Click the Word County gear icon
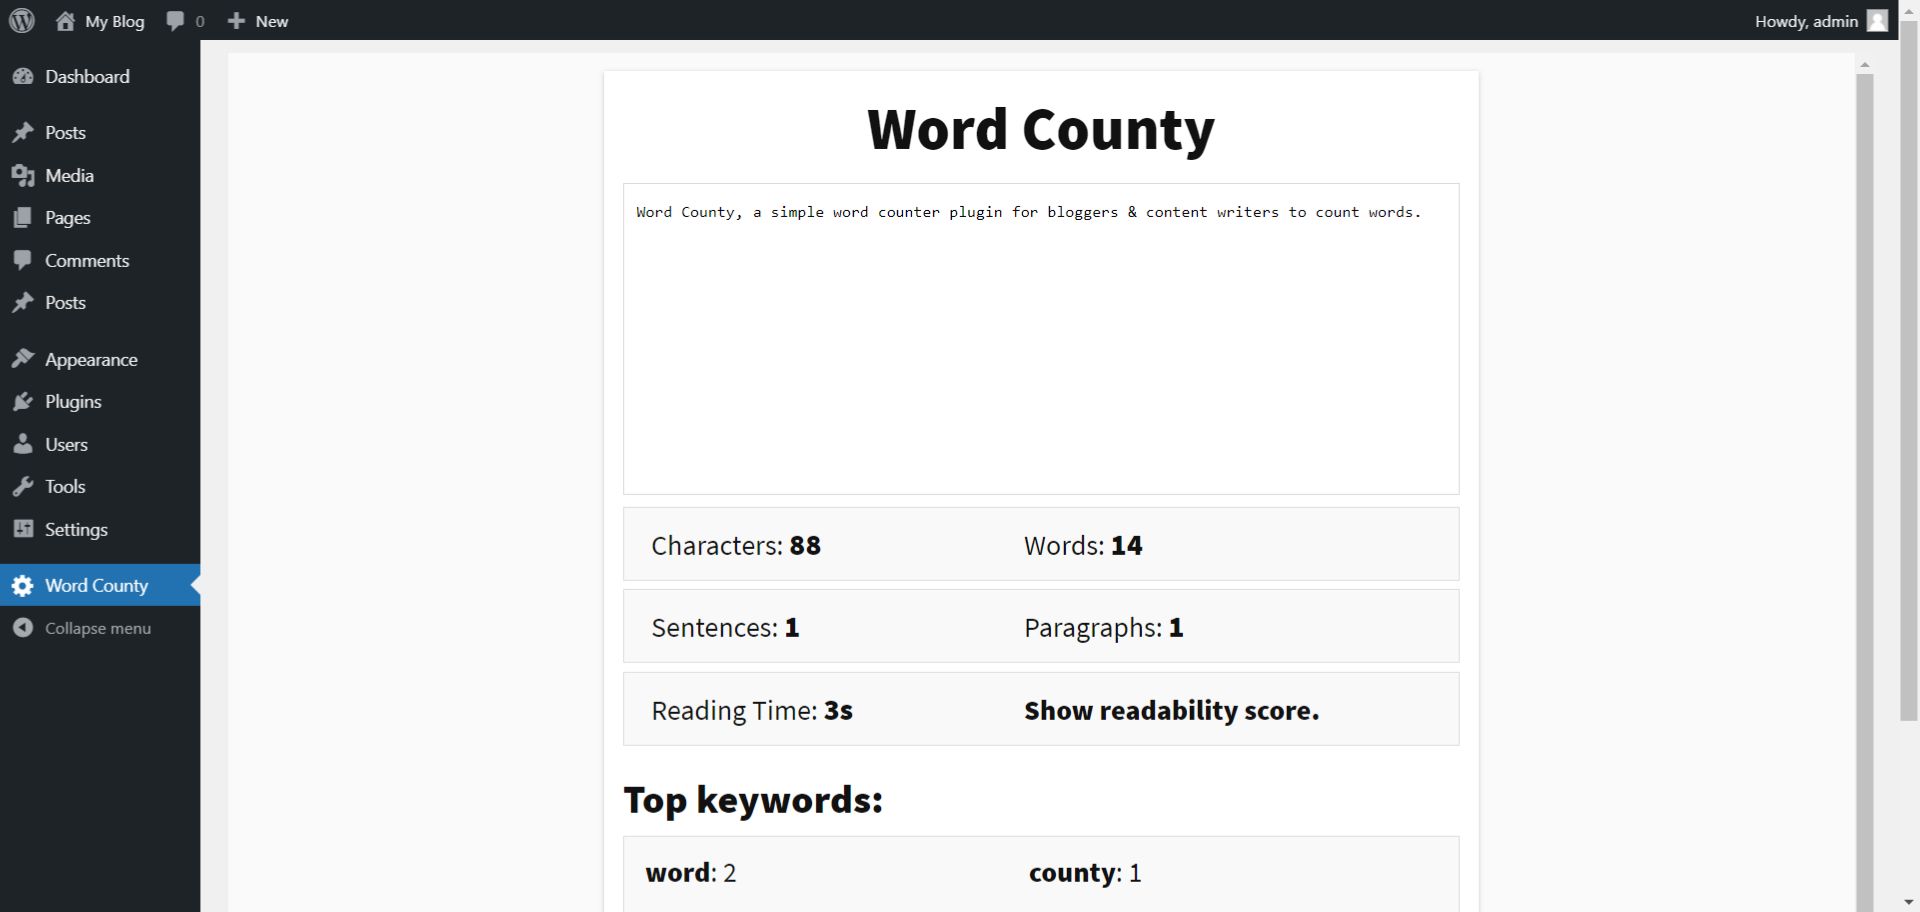The width and height of the screenshot is (1920, 912). pos(23,586)
